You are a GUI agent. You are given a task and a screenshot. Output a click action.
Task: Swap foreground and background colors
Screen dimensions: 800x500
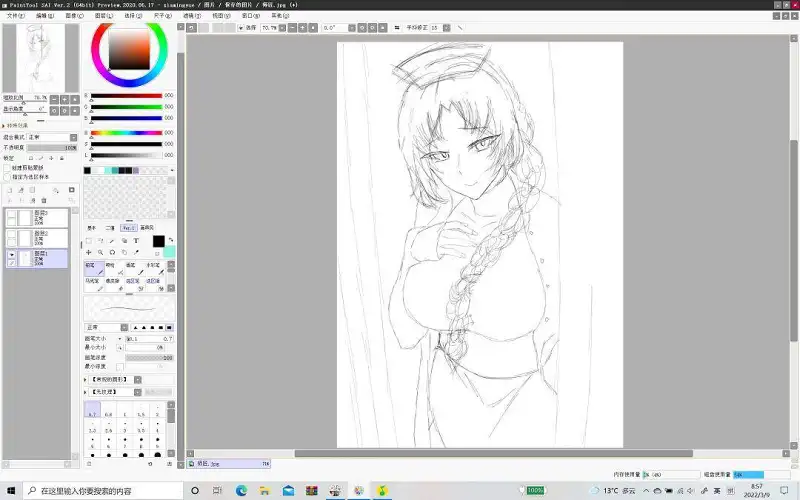171,240
